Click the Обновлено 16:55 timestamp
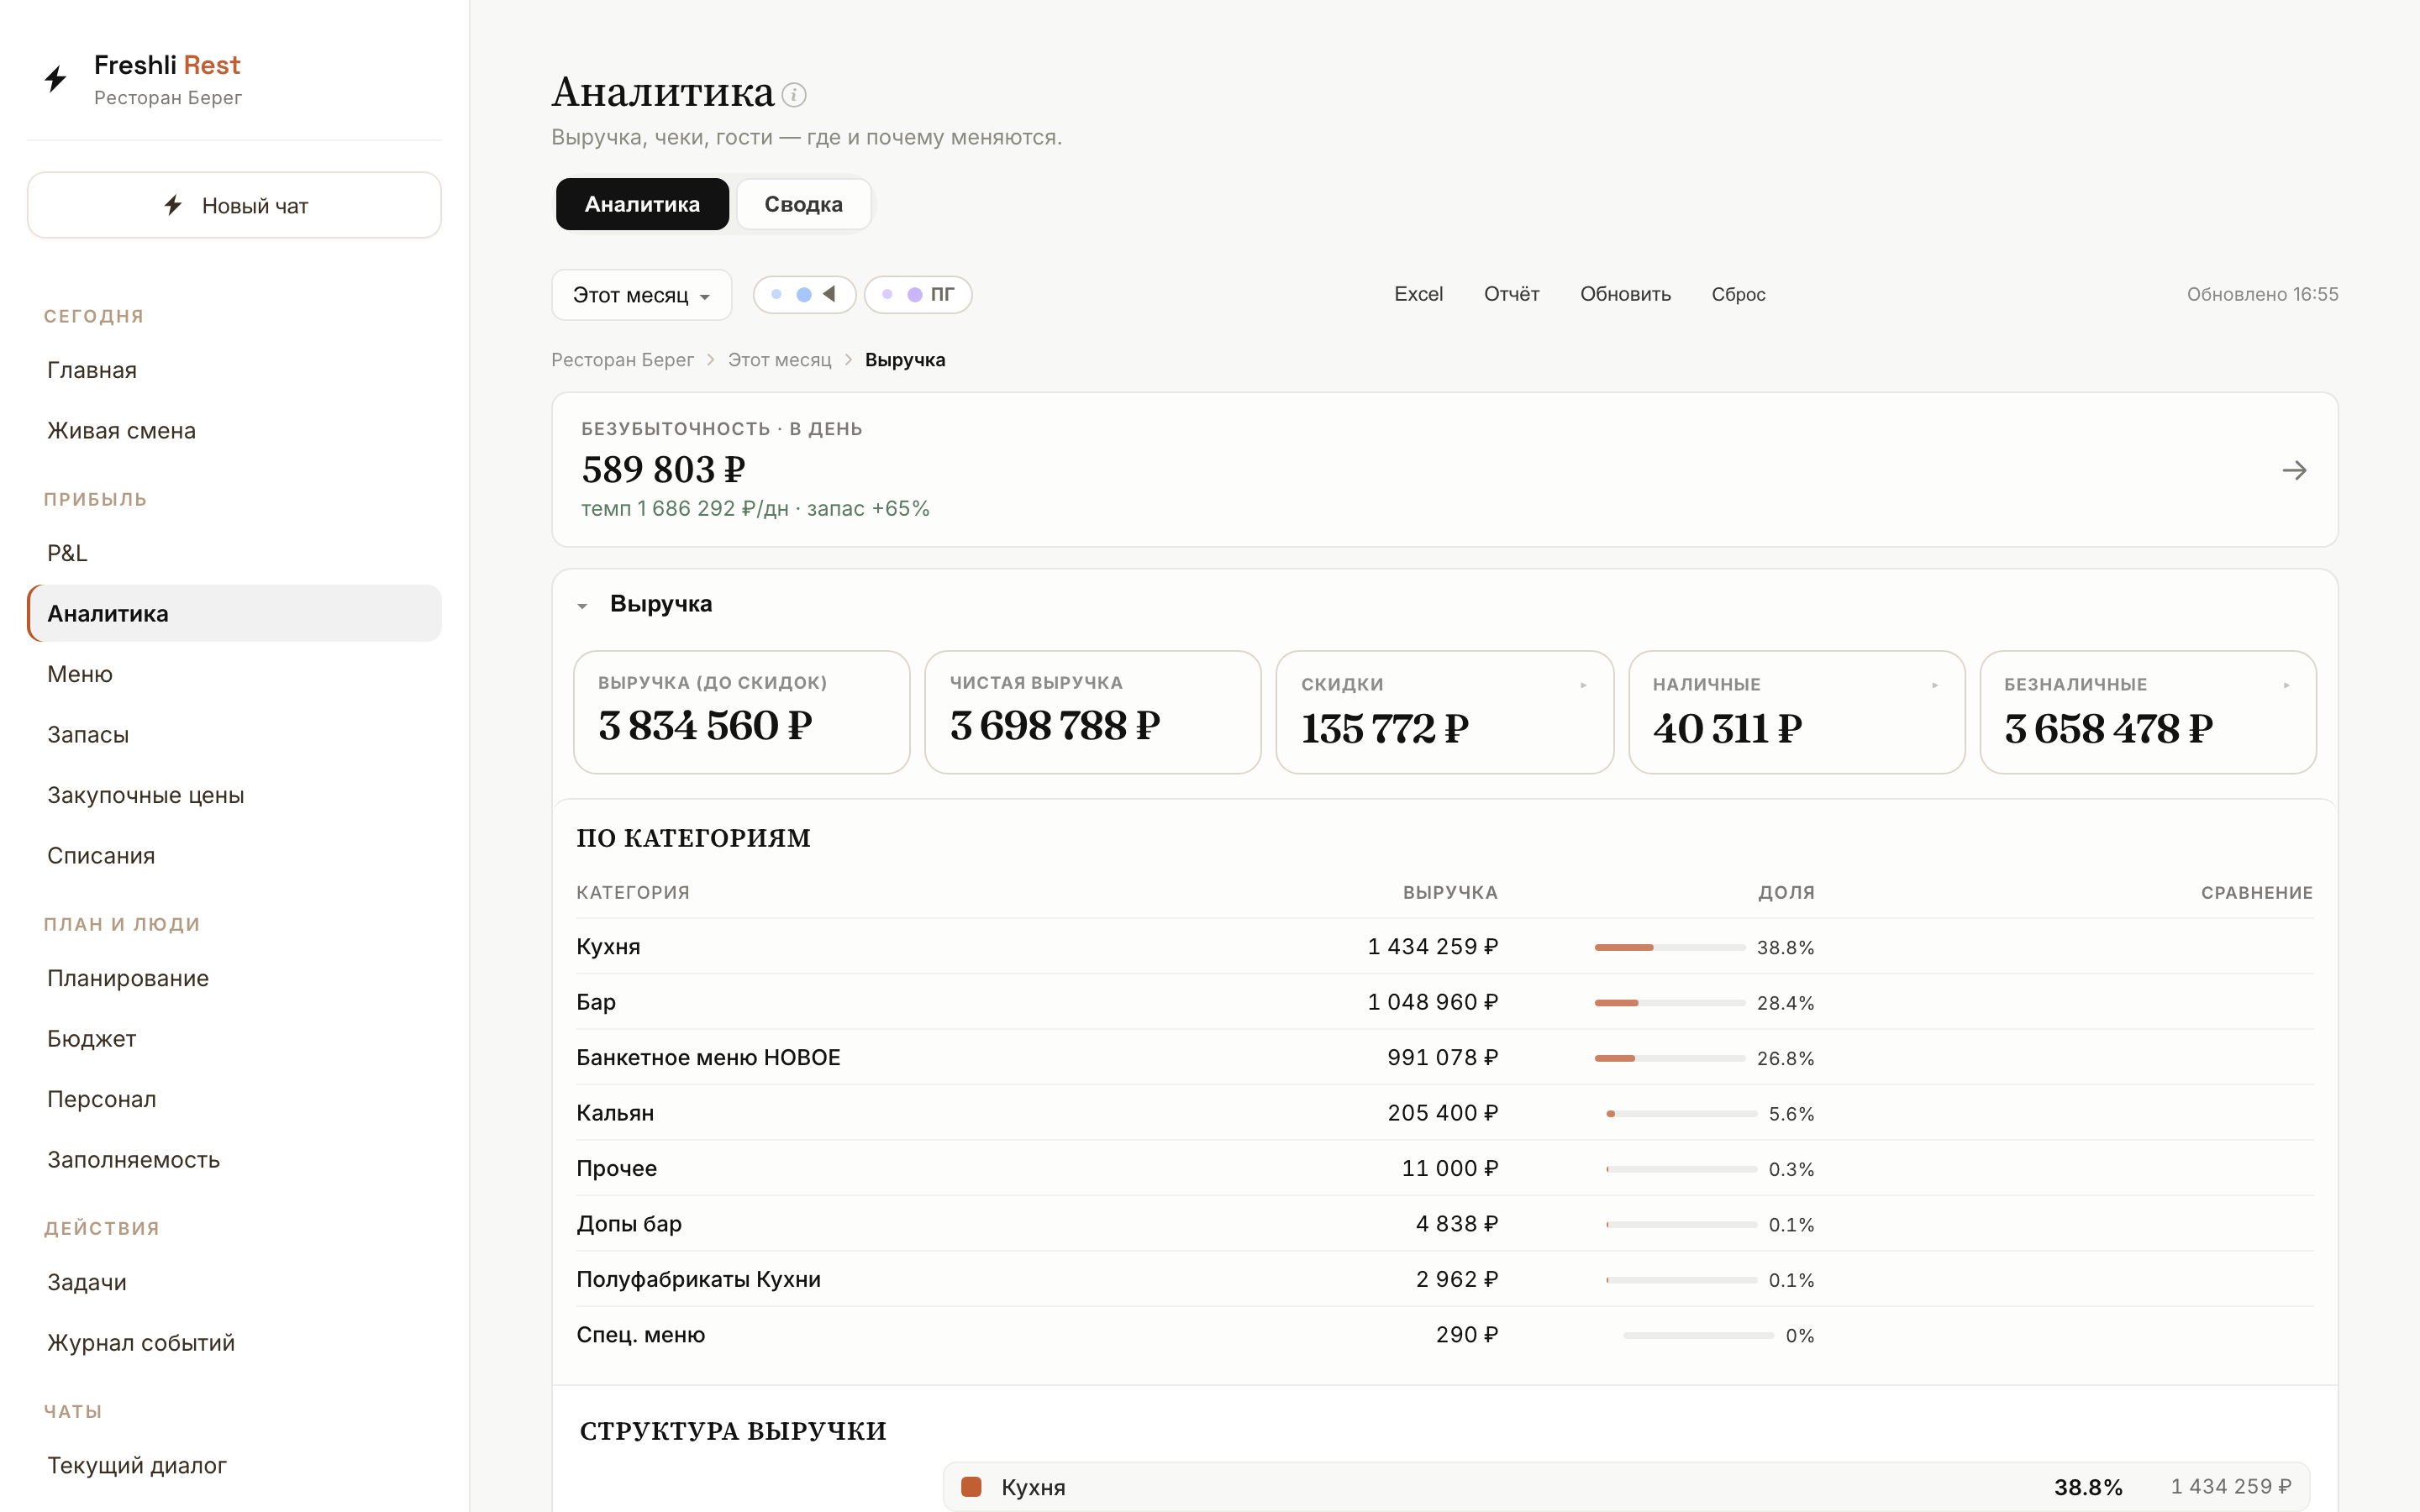 2262,294
